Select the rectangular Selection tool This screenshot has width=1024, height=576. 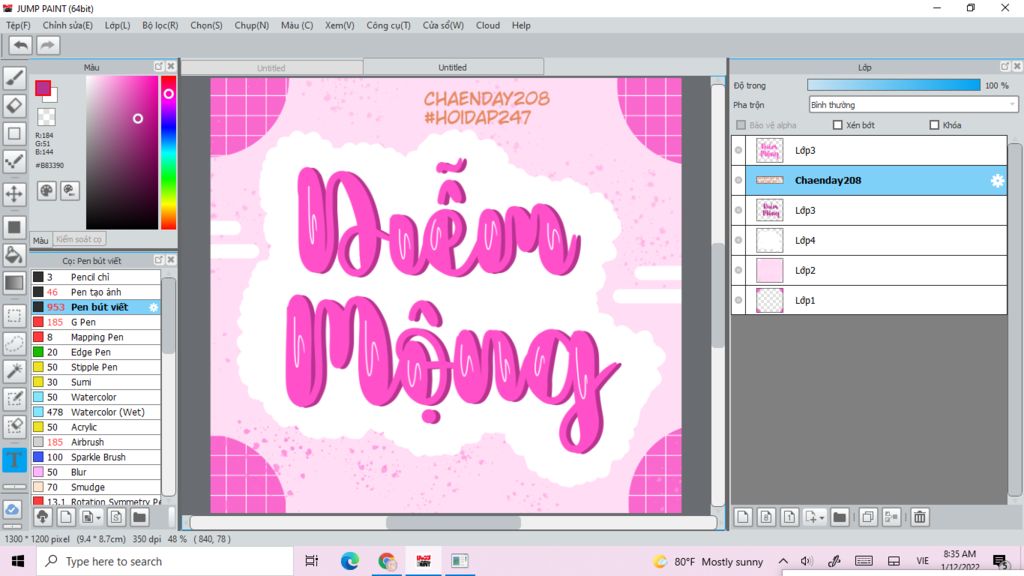pyautogui.click(x=14, y=315)
